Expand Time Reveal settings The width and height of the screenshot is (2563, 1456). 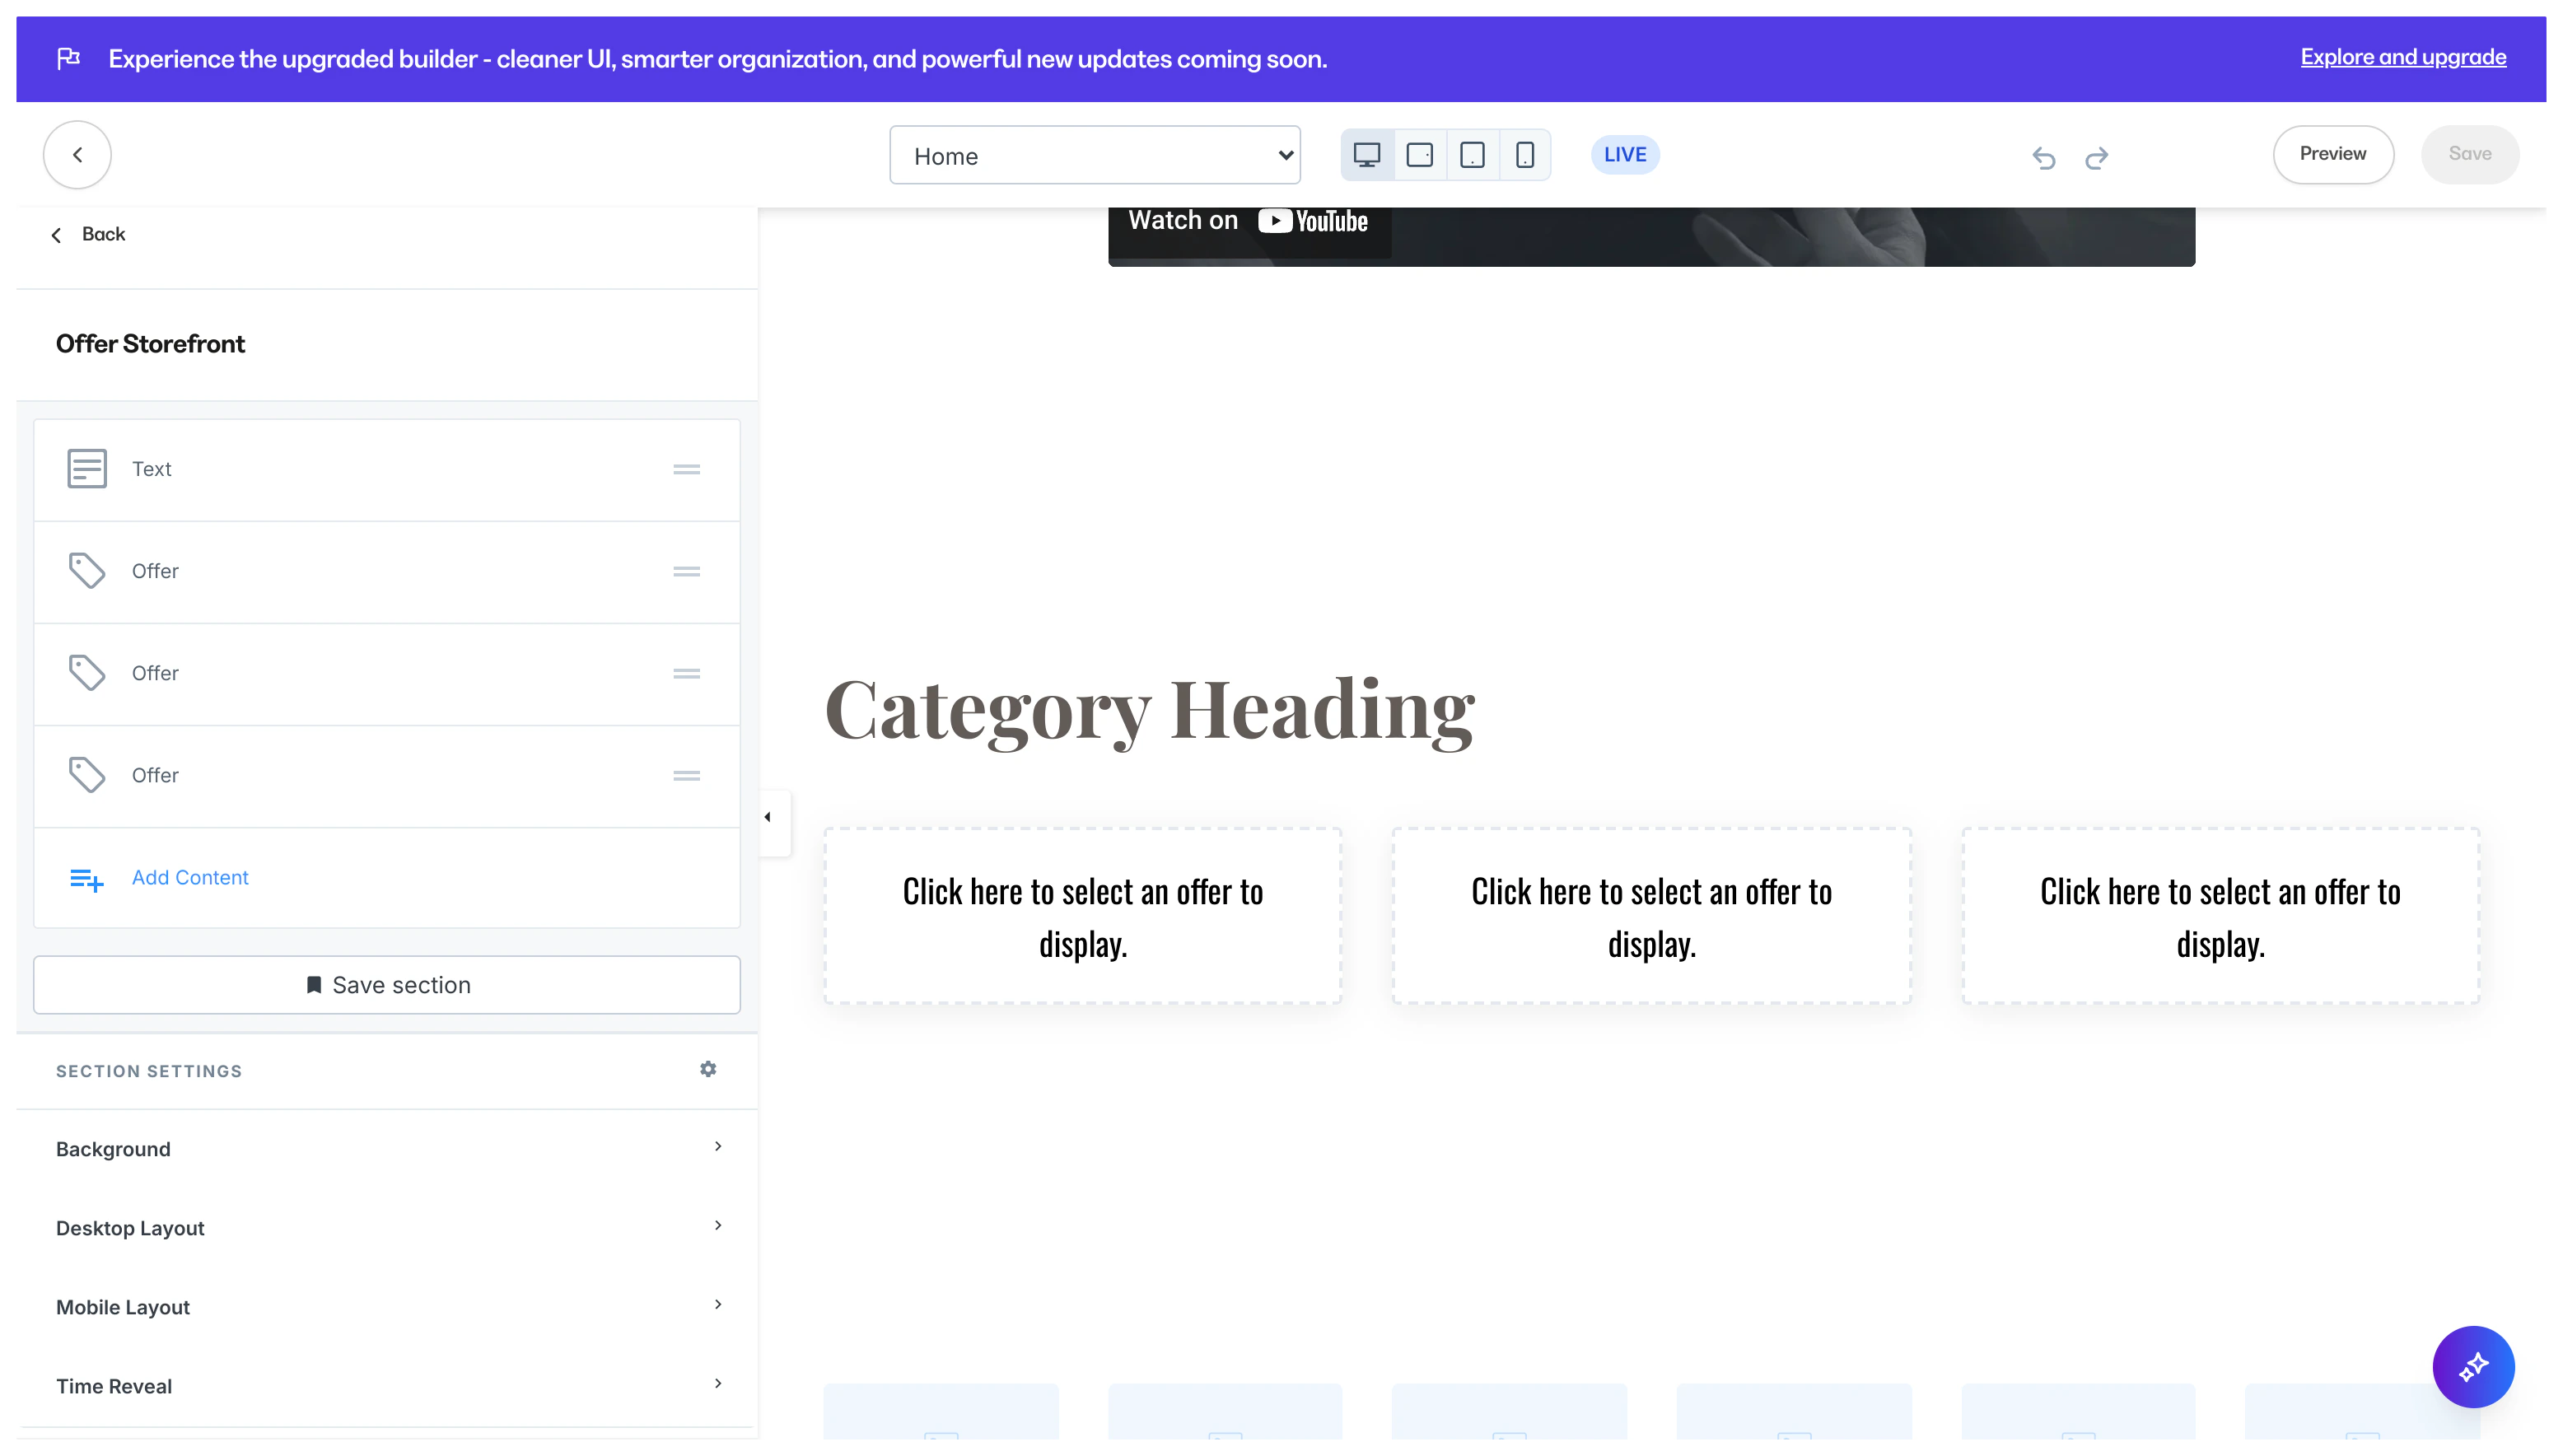[386, 1385]
